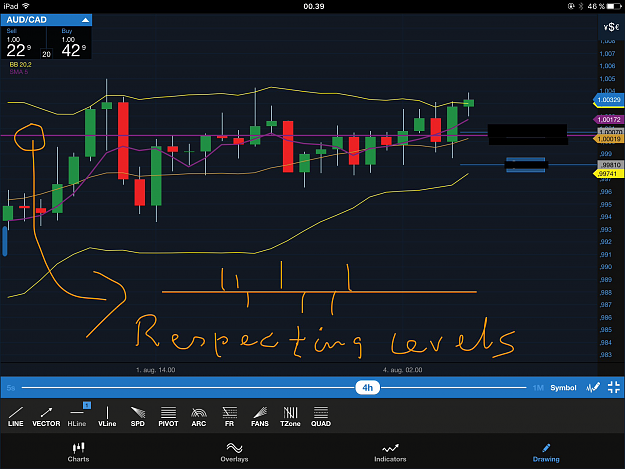Screen dimensions: 625x469
Task: Select the TZone time zone tool
Action: 290,416
